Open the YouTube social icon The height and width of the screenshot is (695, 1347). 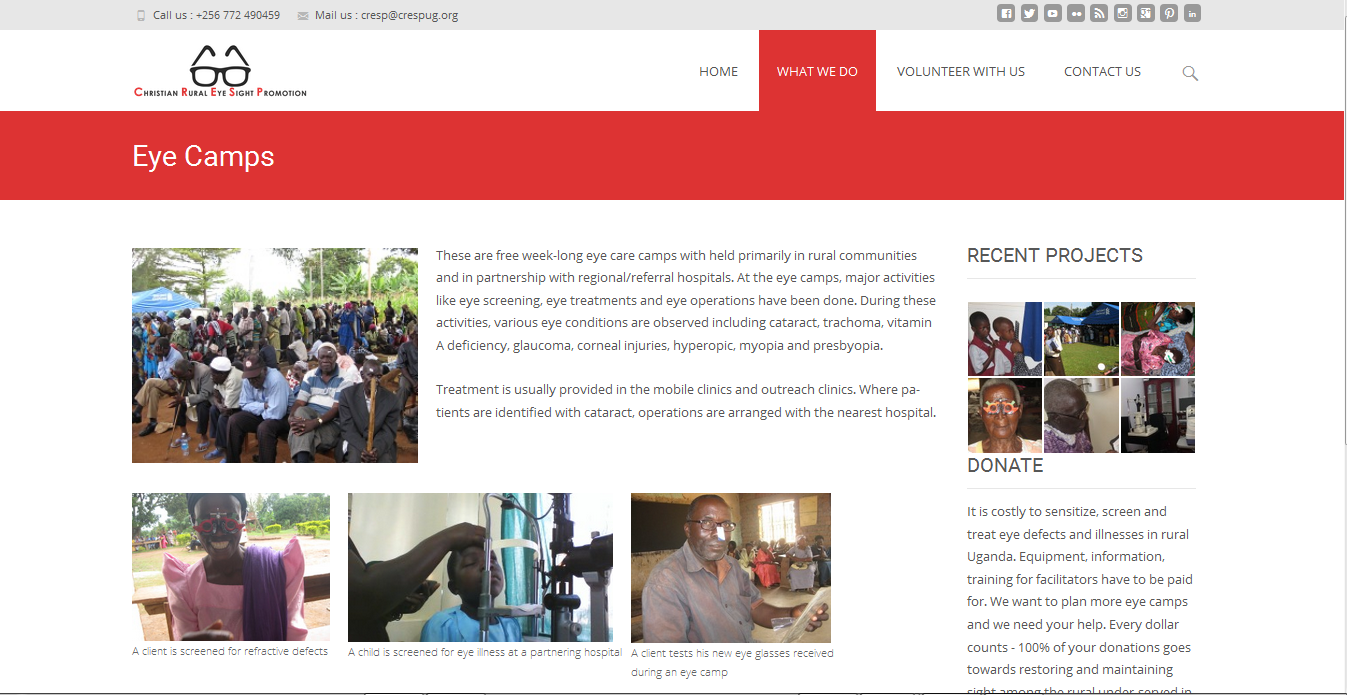pyautogui.click(x=1053, y=13)
